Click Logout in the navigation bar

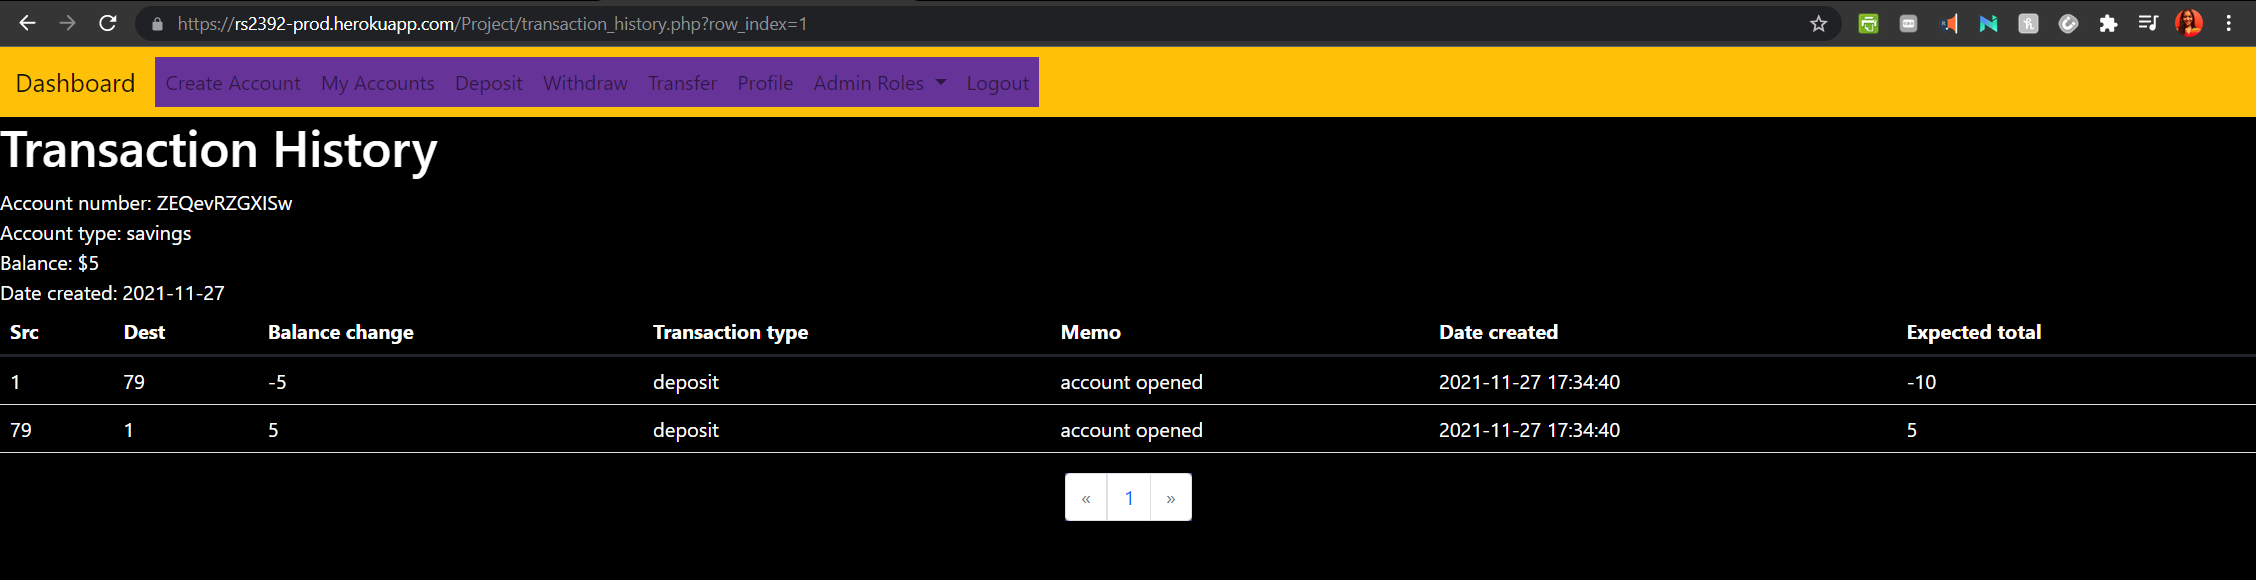tap(997, 83)
